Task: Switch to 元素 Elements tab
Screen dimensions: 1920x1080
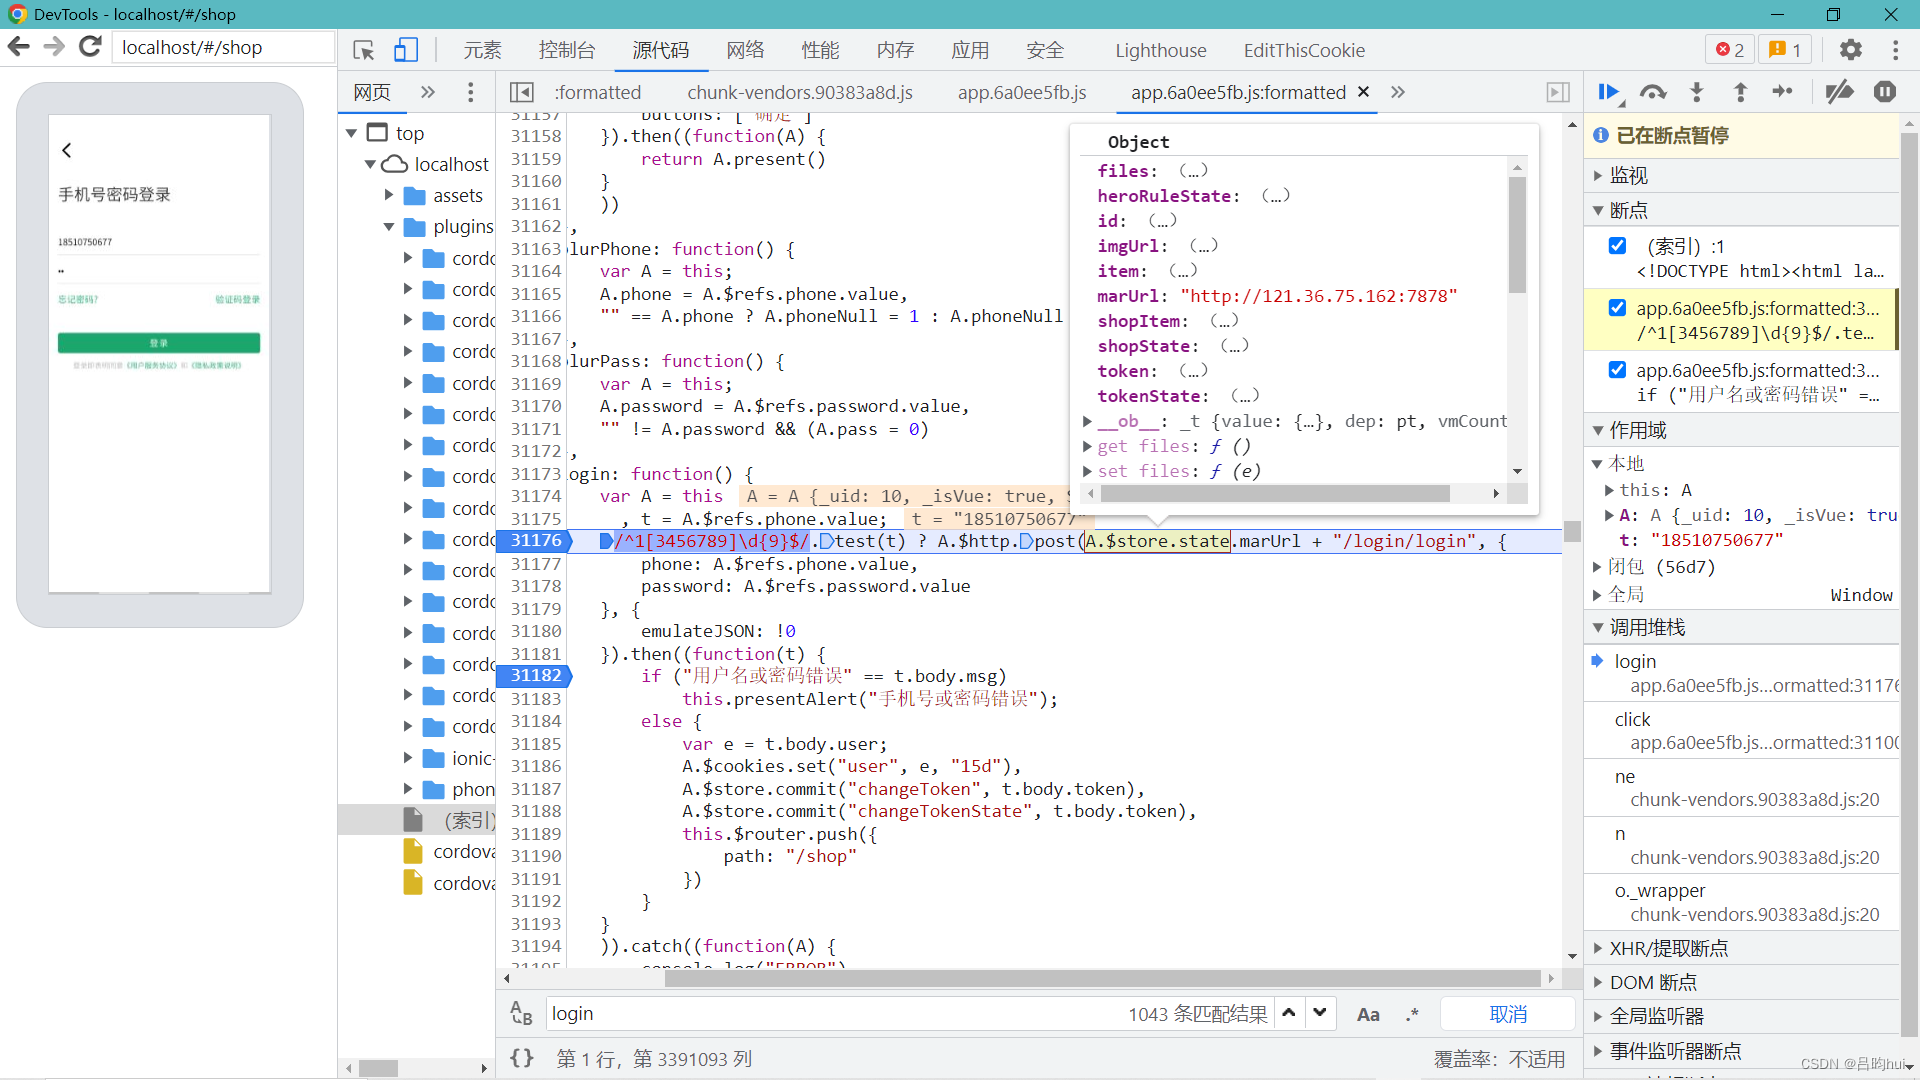Action: pyautogui.click(x=482, y=50)
